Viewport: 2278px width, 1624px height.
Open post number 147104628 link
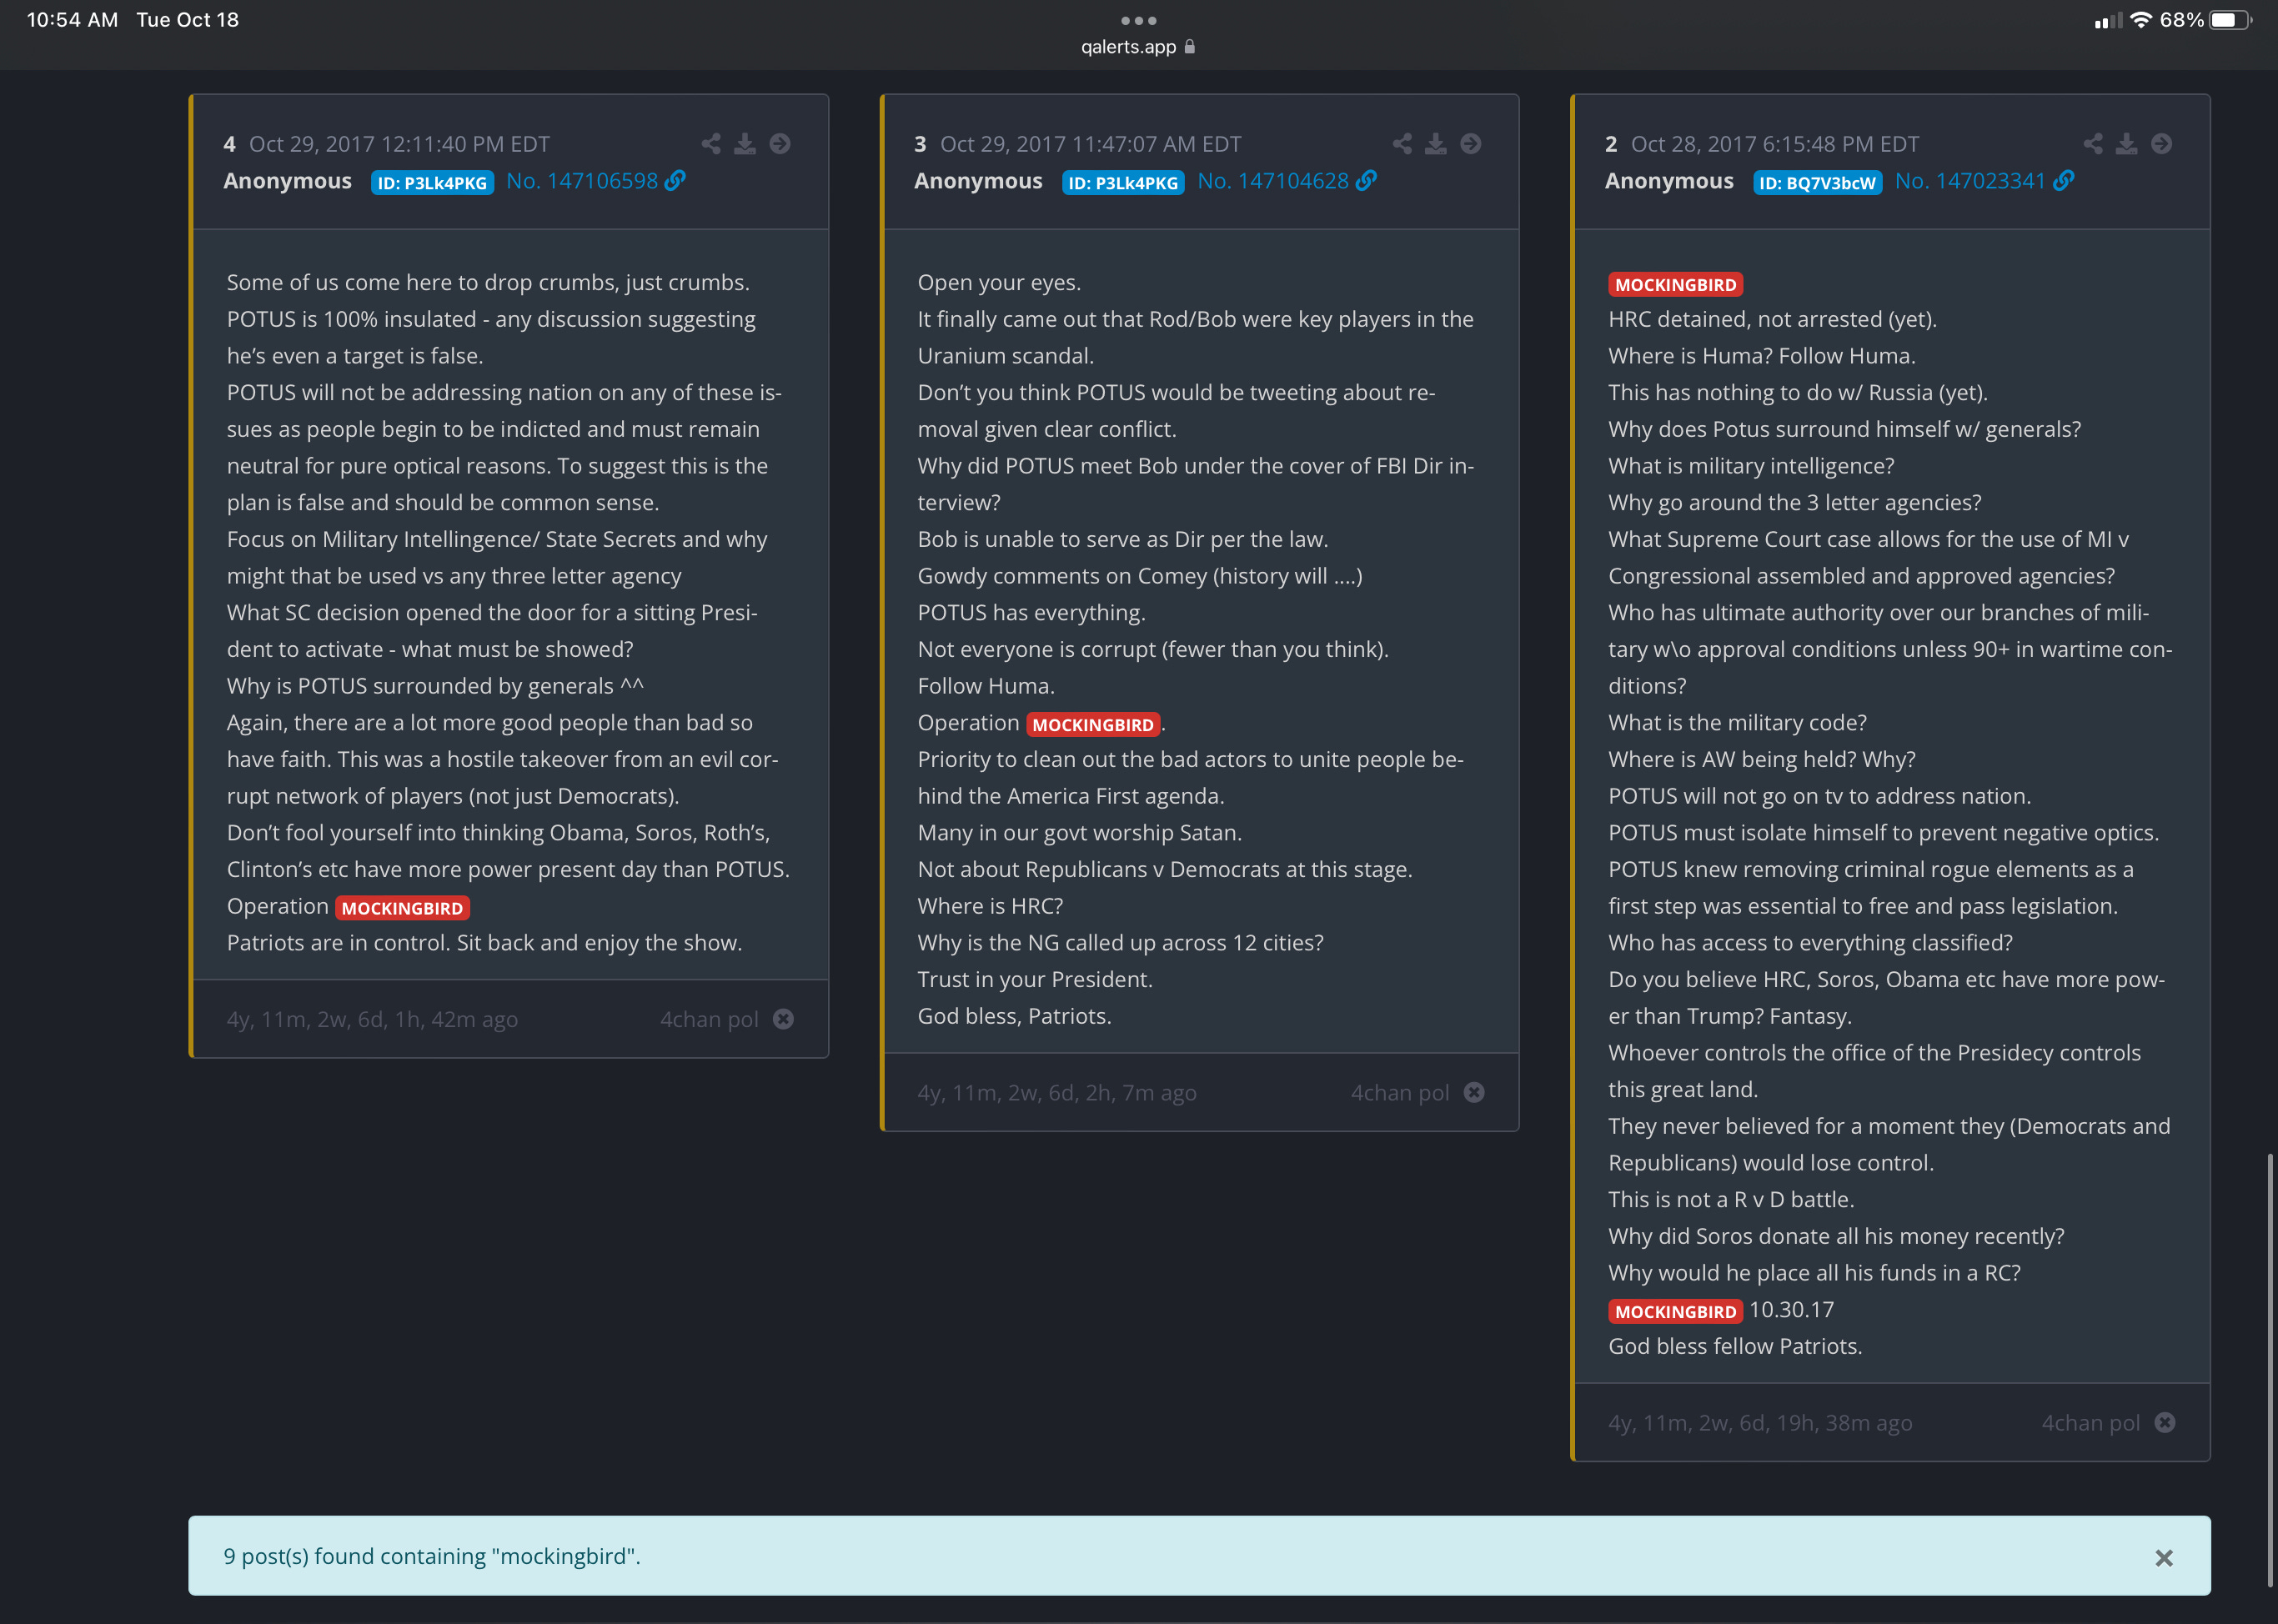[x=1273, y=181]
